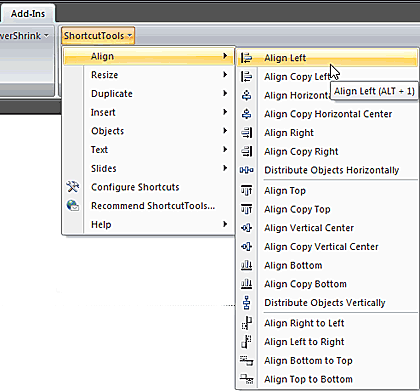
Task: Click the Configure Shortcuts tools icon
Action: point(73,187)
